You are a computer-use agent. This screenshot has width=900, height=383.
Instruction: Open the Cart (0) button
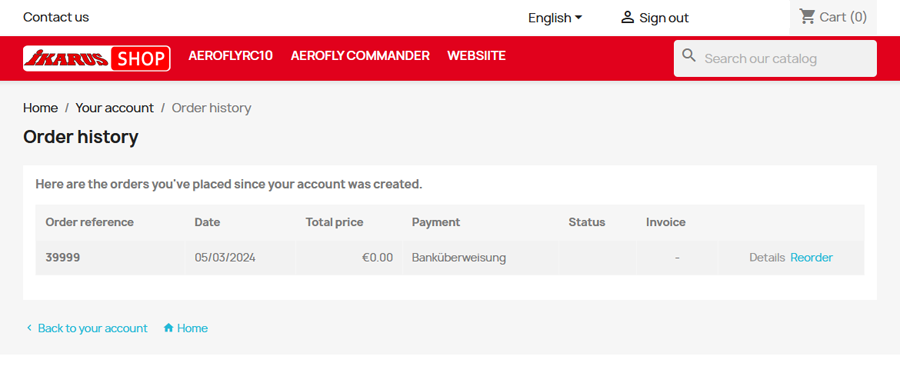click(833, 17)
